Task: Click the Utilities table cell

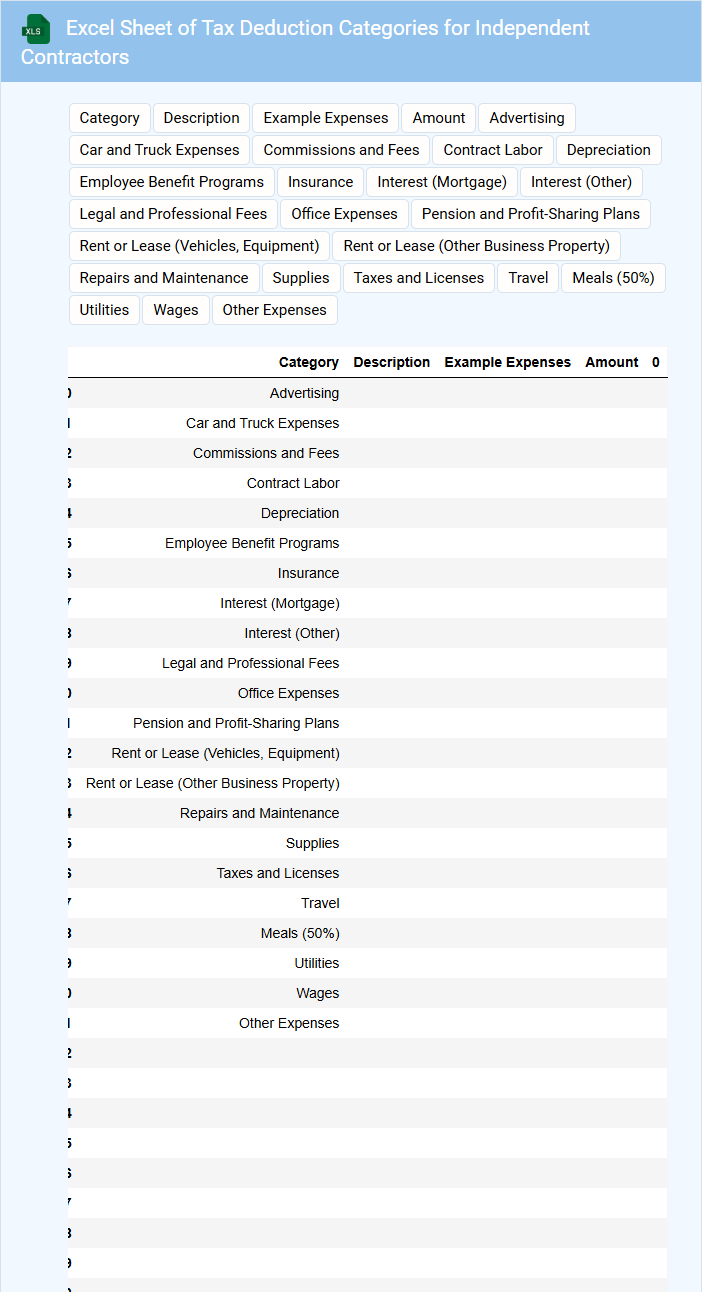Action: pos(317,963)
